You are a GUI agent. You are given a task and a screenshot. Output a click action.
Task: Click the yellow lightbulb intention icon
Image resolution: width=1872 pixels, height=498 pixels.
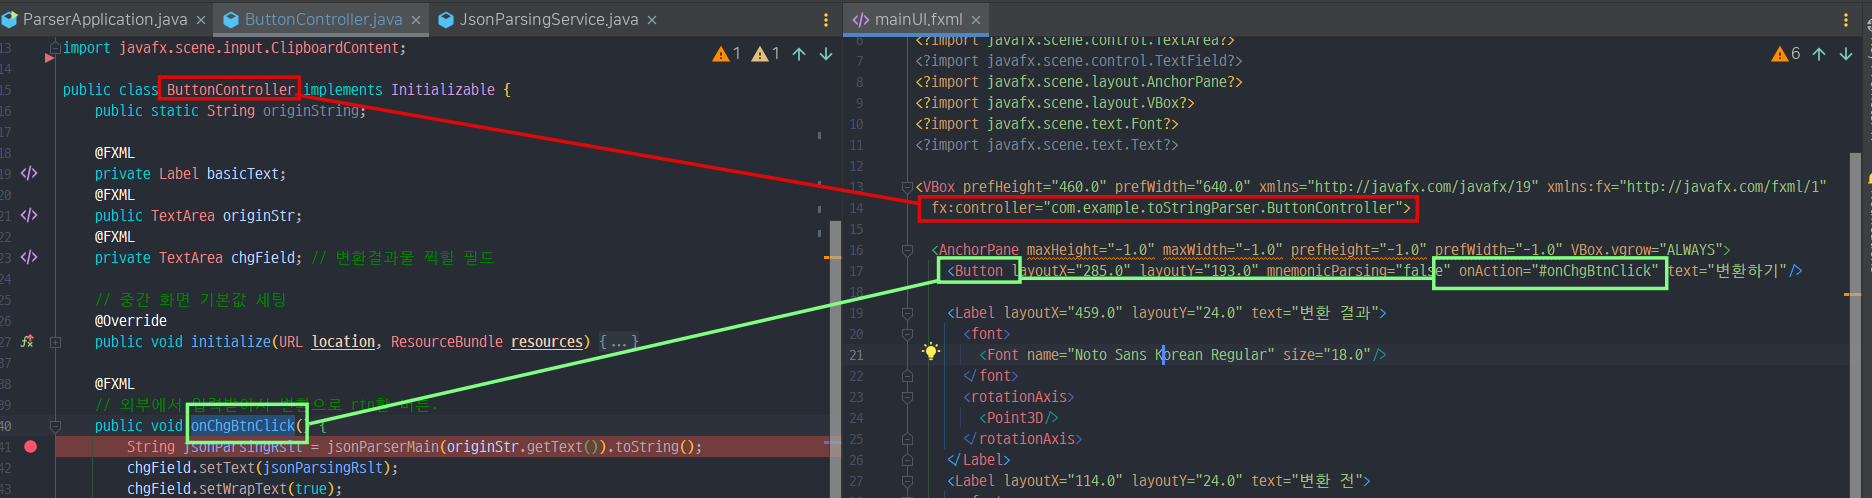coord(931,352)
